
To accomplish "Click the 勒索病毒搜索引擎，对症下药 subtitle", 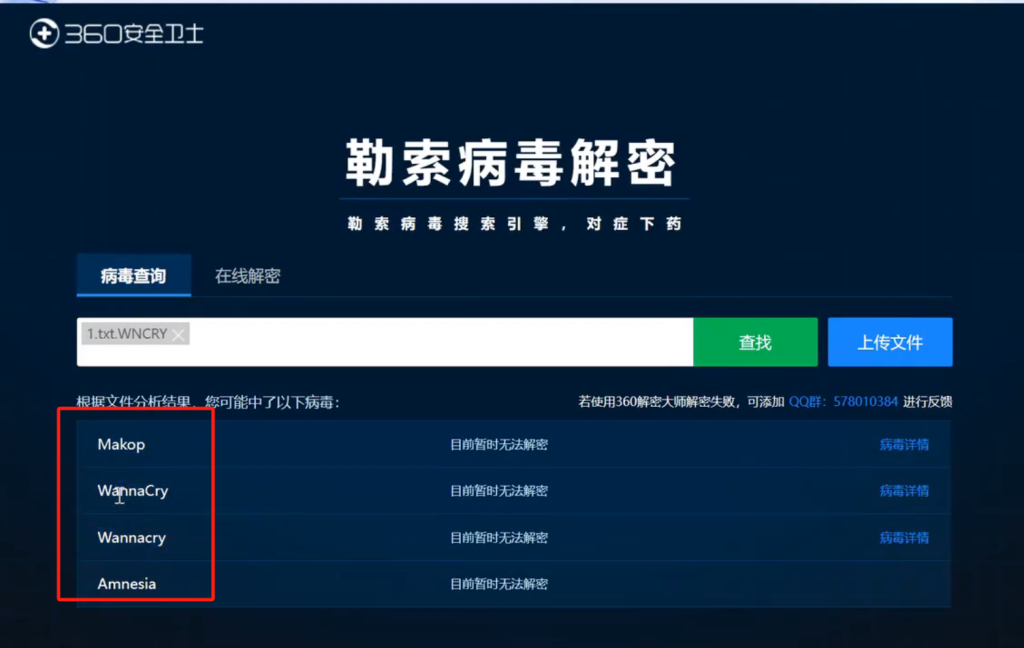I will 515,224.
